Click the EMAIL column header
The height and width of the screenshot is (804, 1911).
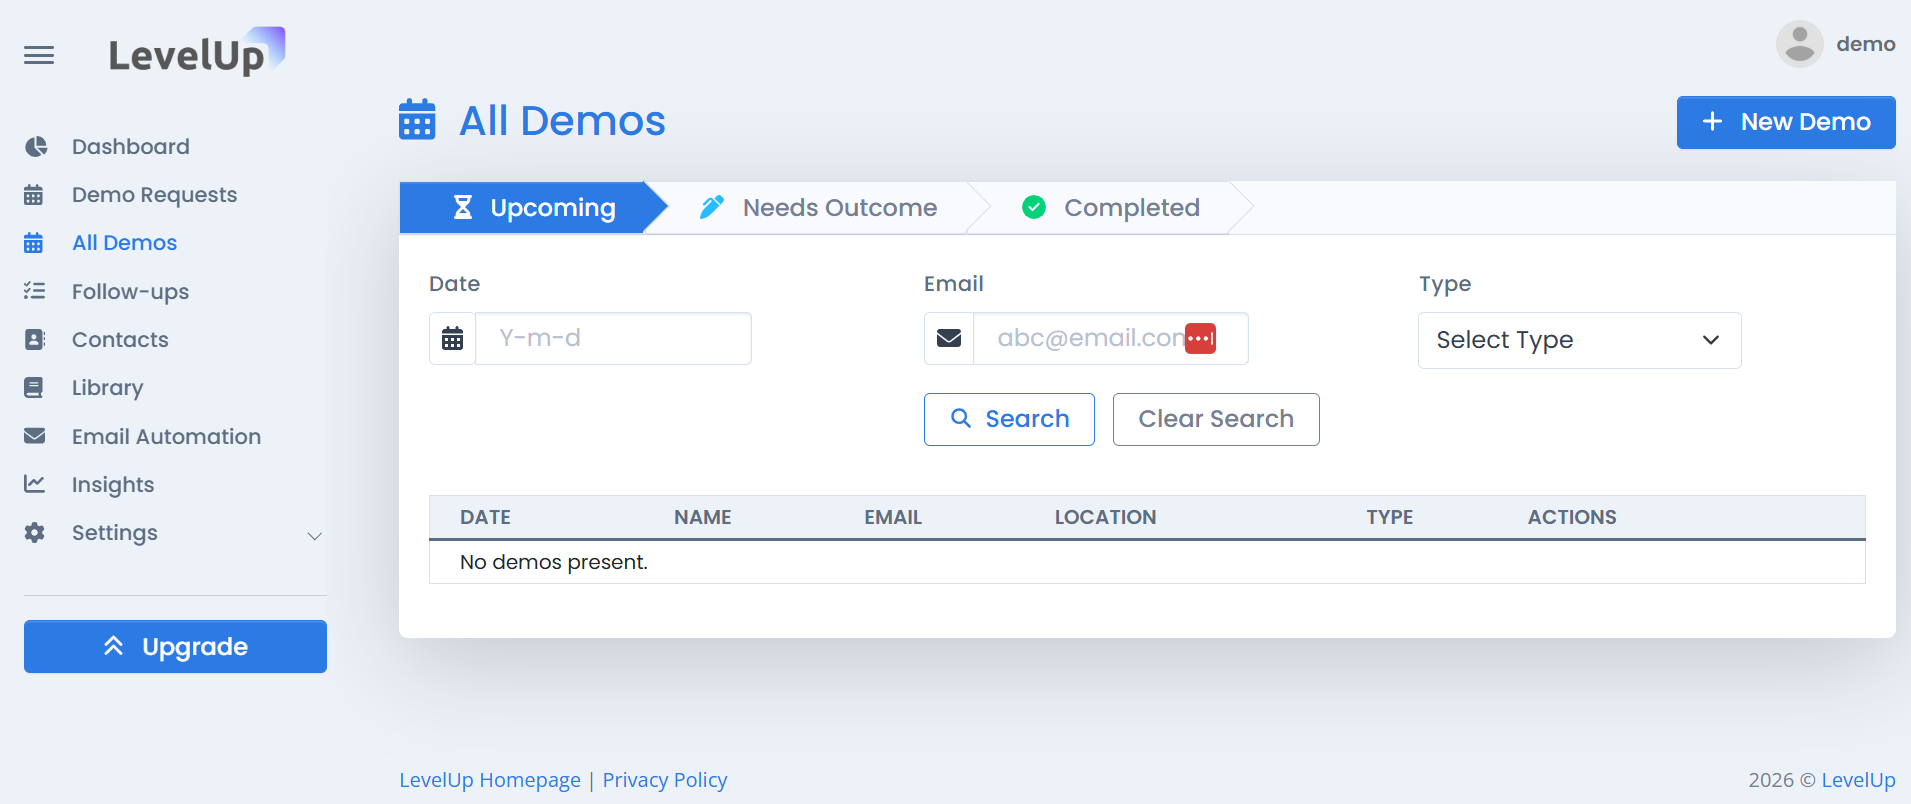893,517
